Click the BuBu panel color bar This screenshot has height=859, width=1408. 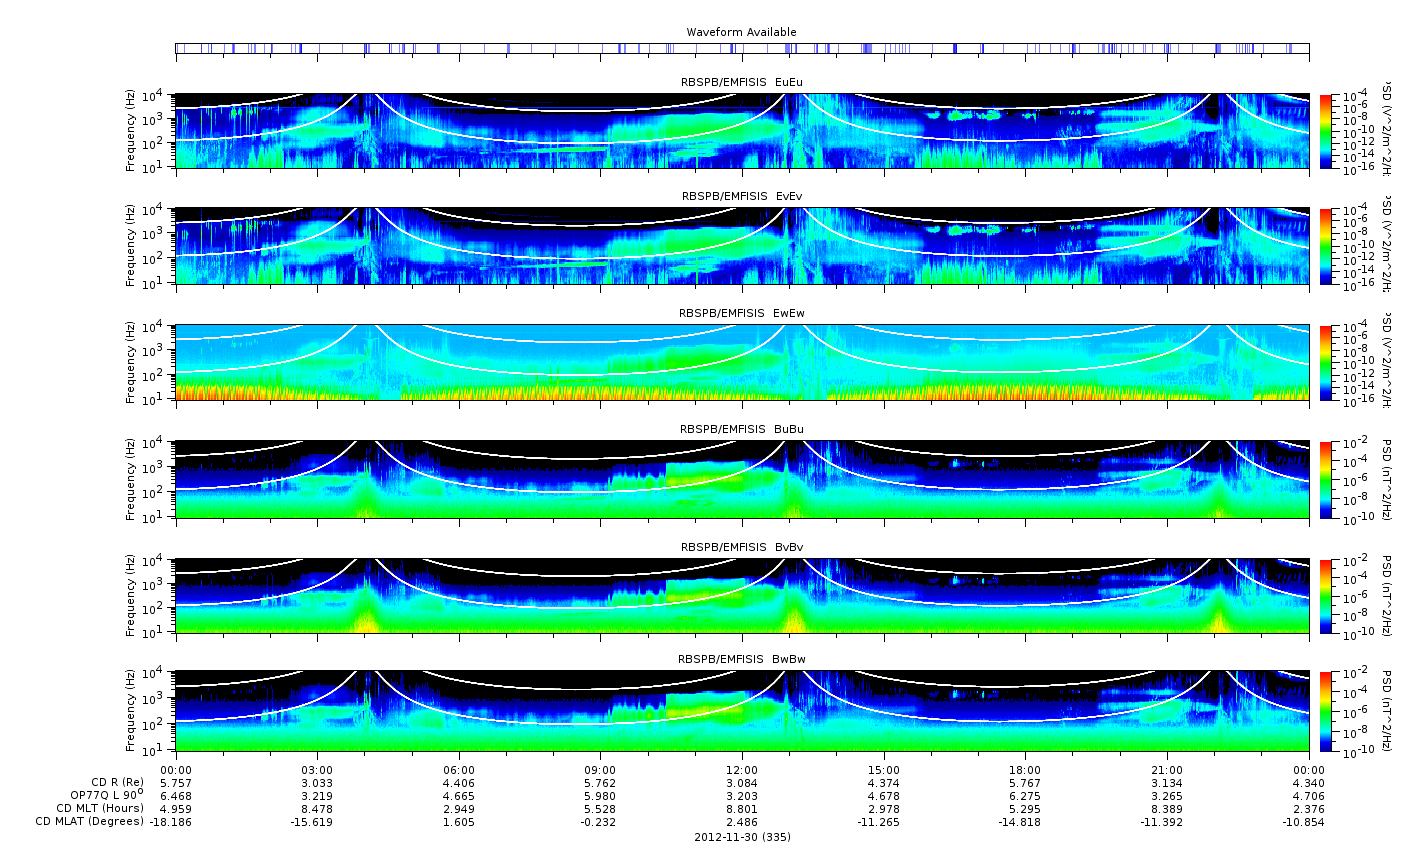pos(1325,479)
